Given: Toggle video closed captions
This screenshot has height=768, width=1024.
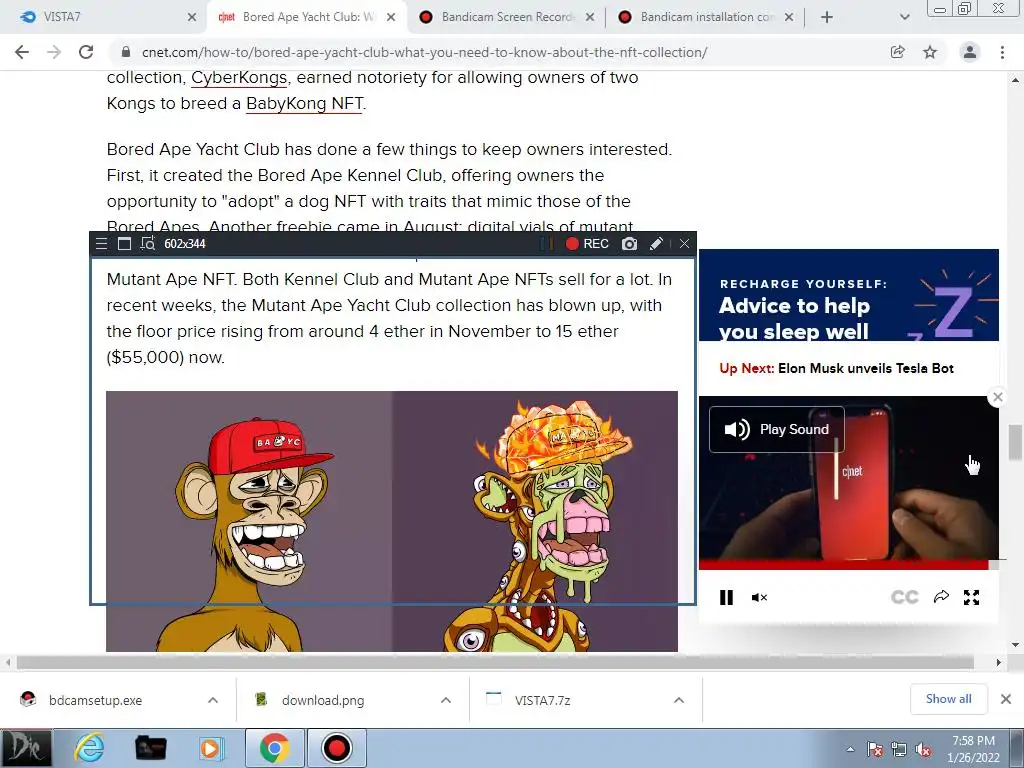Looking at the screenshot, I should point(904,597).
